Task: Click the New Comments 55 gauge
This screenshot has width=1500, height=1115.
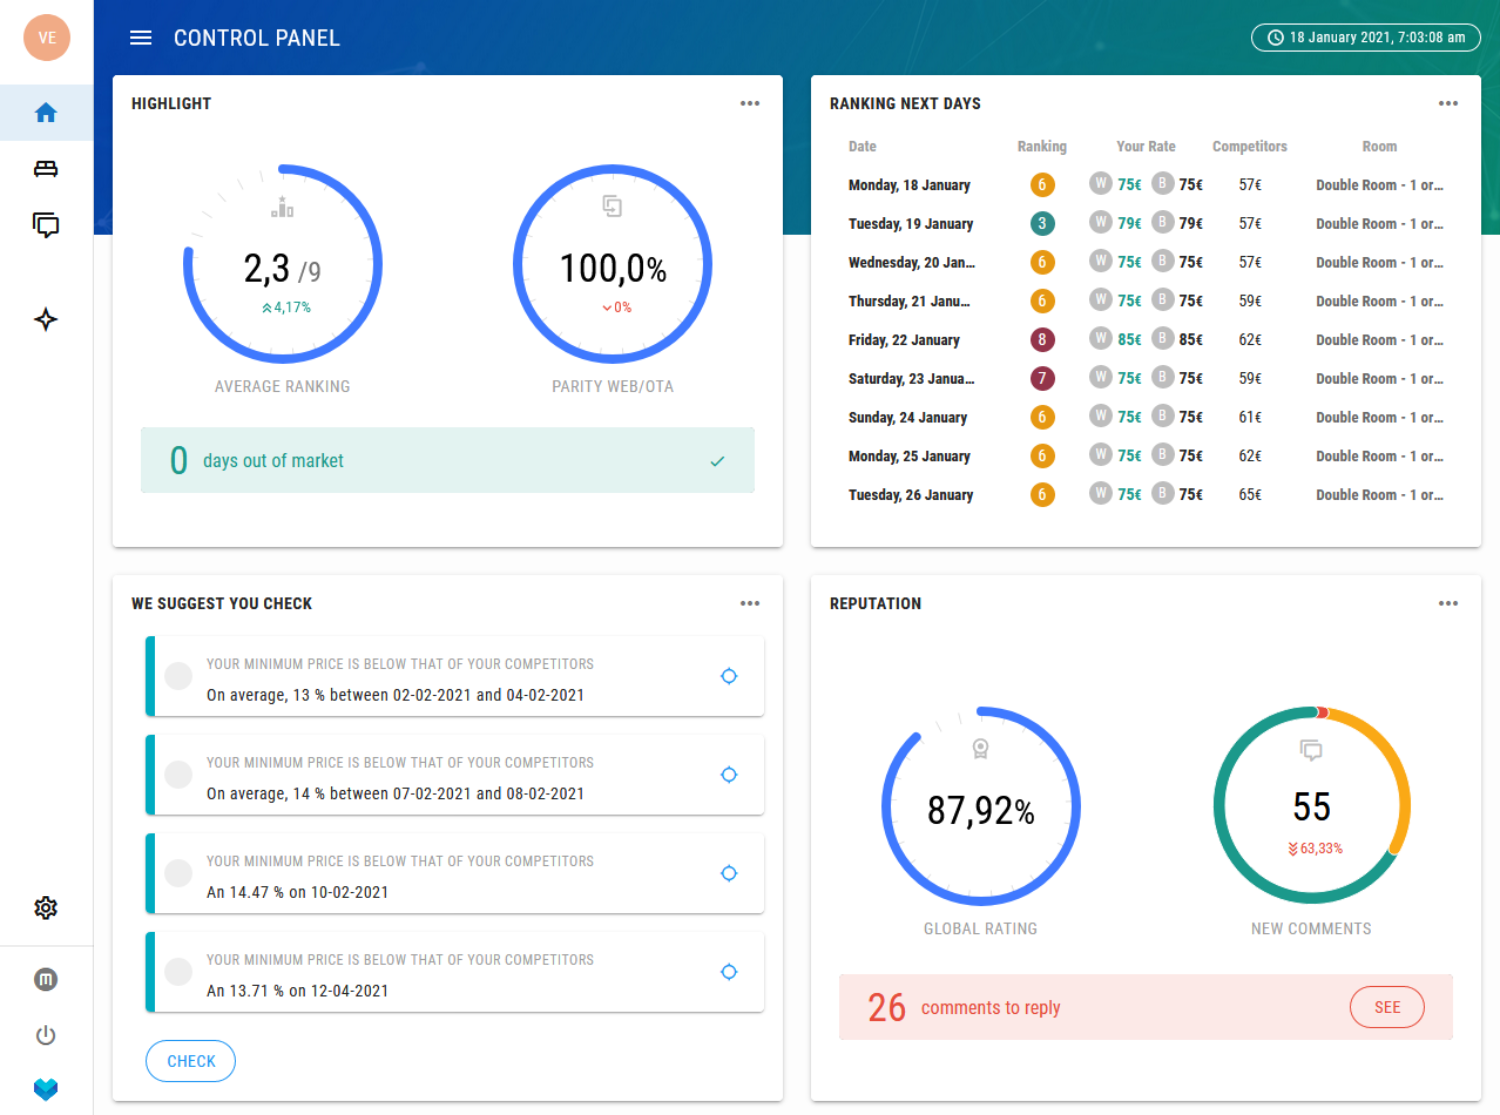Action: point(1312,806)
